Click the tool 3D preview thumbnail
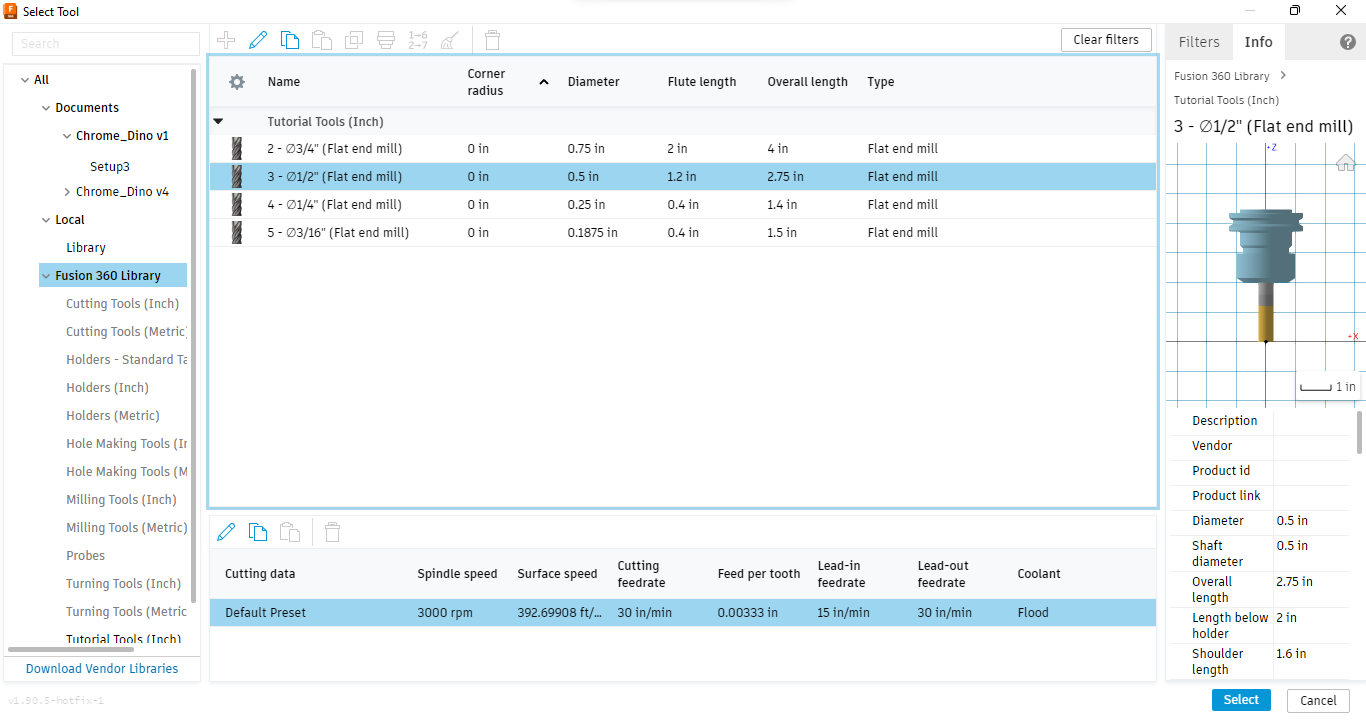1366x720 pixels. point(1265,274)
